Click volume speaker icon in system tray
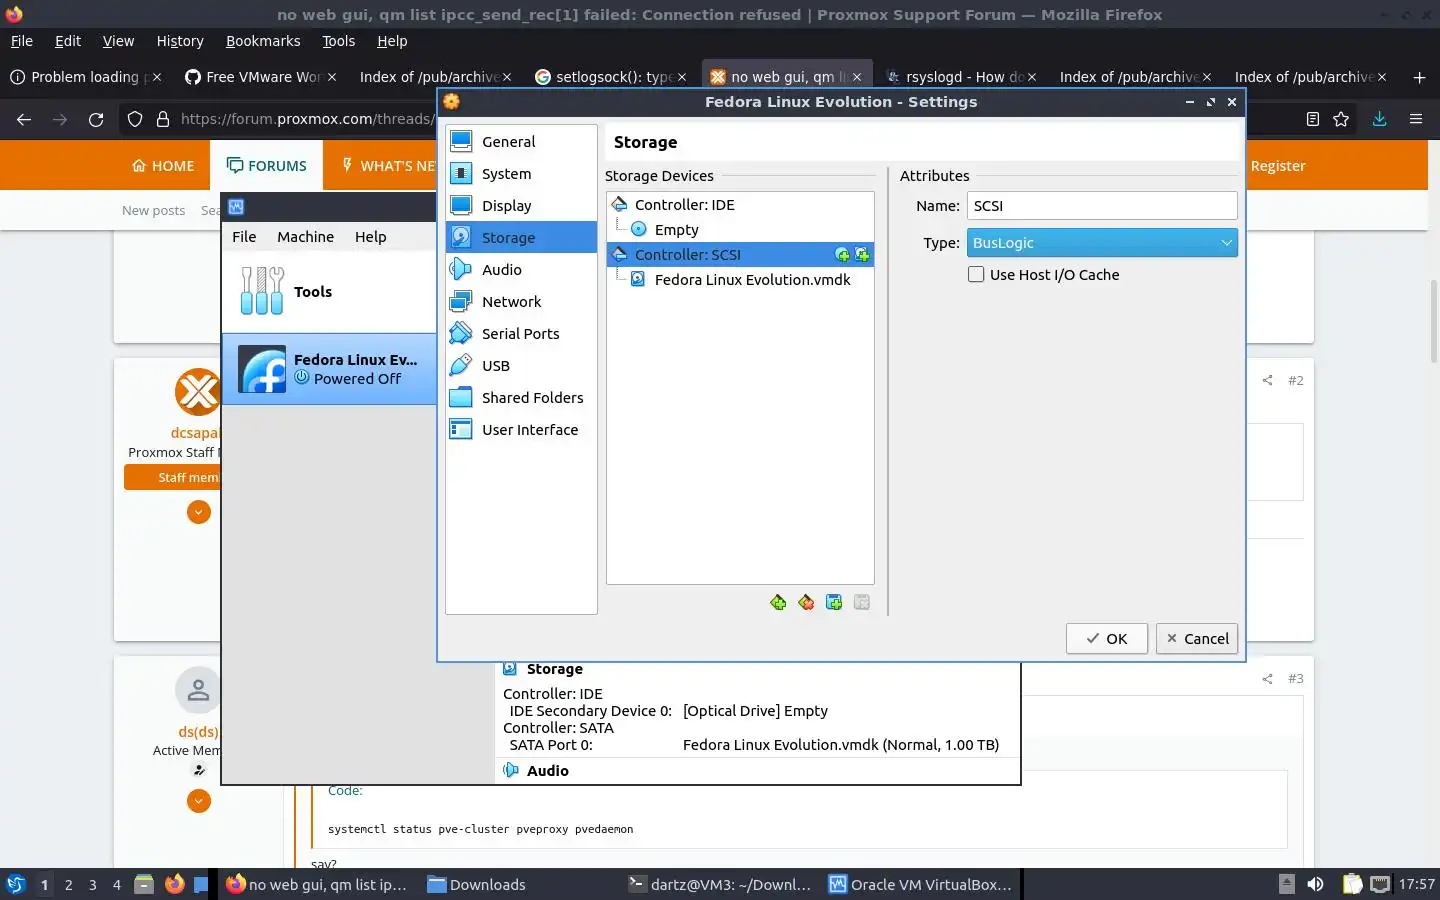 coord(1316,884)
